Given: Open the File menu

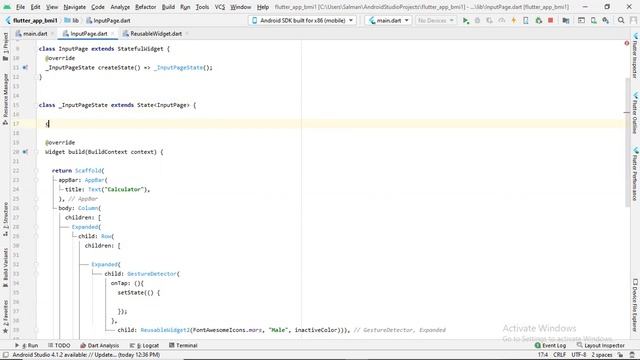Looking at the screenshot, I should click(20, 7).
